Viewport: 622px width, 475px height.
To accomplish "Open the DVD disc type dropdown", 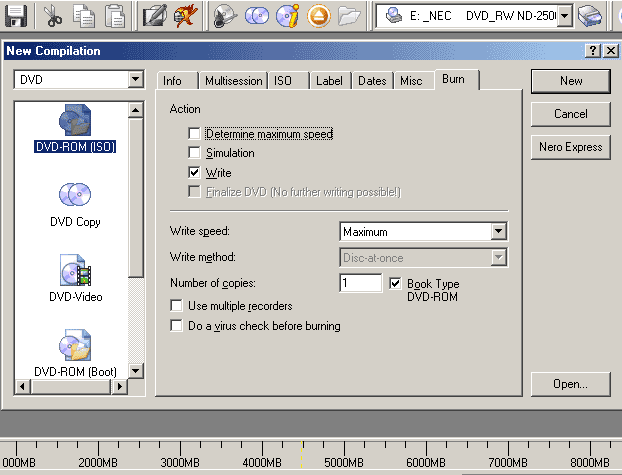I will click(x=135, y=79).
